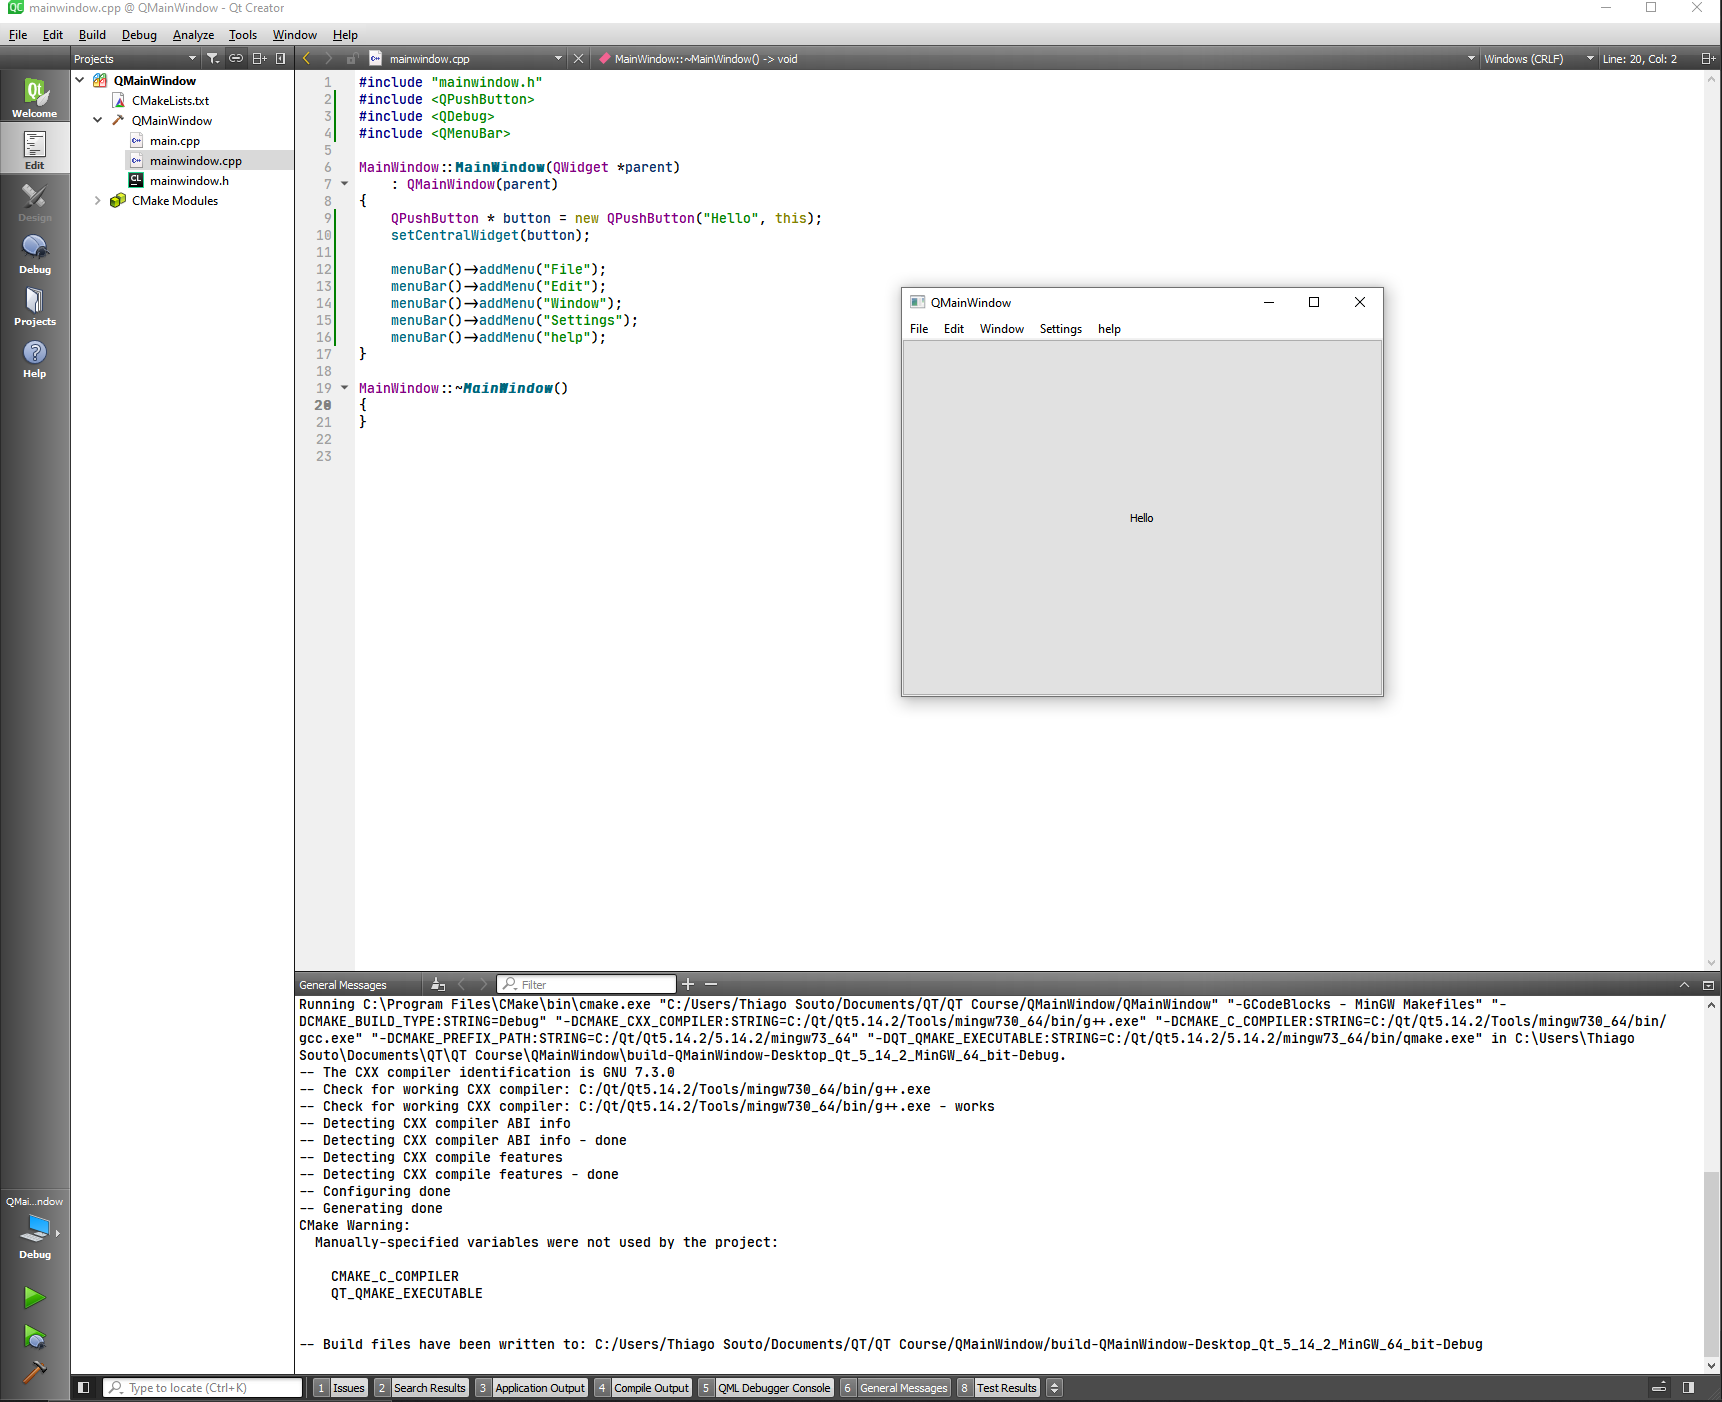Fold the destructor at line 19
1722x1402 pixels.
[345, 388]
